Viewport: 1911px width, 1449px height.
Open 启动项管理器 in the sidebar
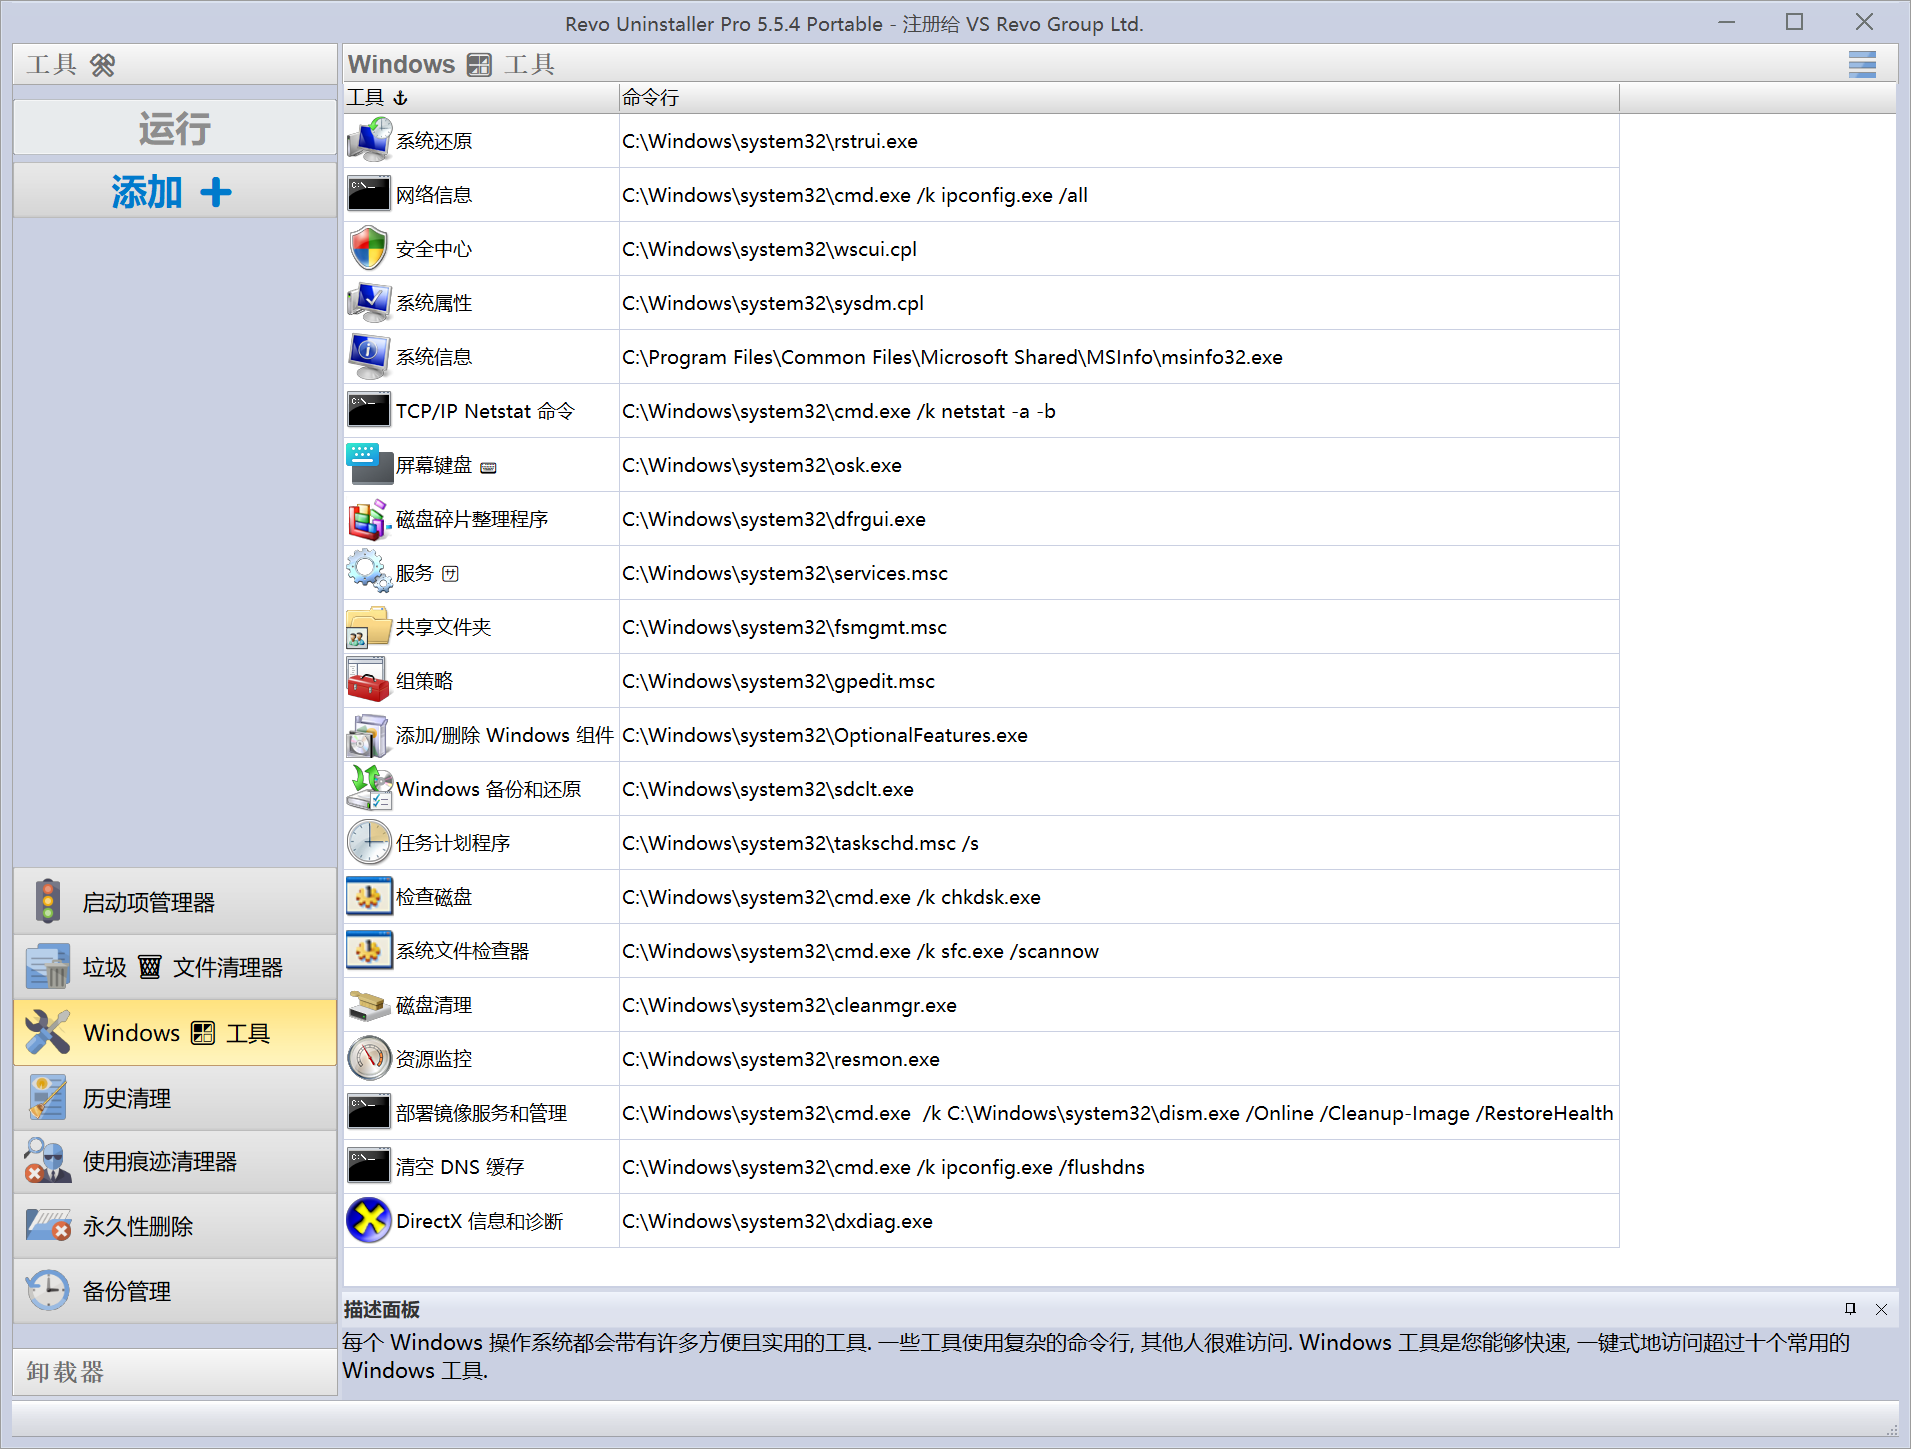pyautogui.click(x=175, y=902)
